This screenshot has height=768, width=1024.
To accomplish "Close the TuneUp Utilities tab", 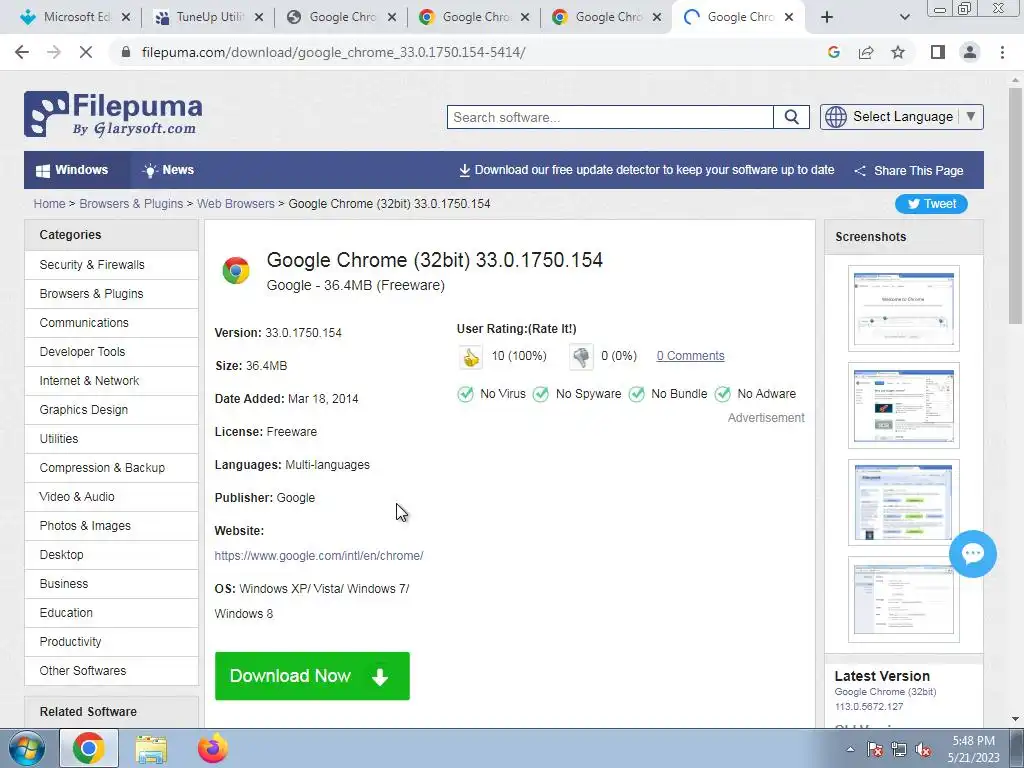I will [x=259, y=17].
